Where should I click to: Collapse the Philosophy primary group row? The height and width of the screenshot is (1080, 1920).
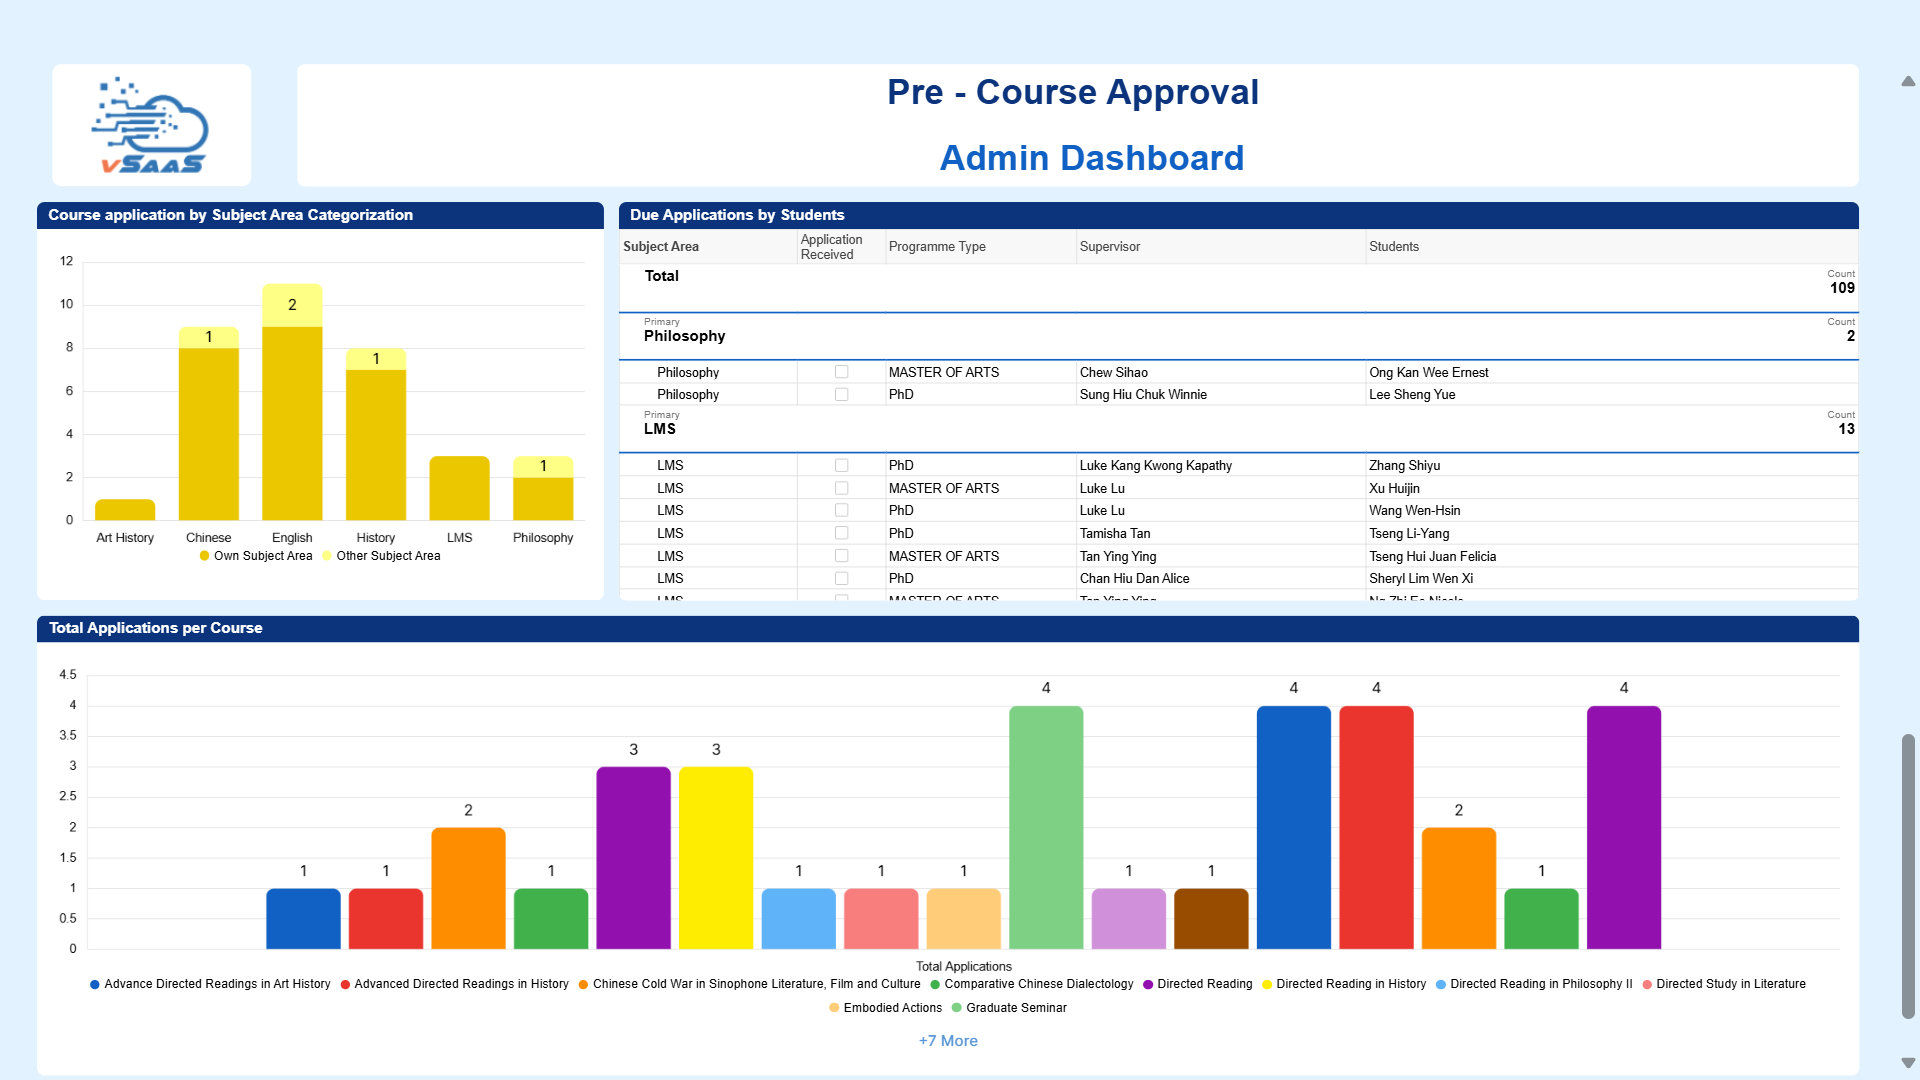(x=684, y=336)
